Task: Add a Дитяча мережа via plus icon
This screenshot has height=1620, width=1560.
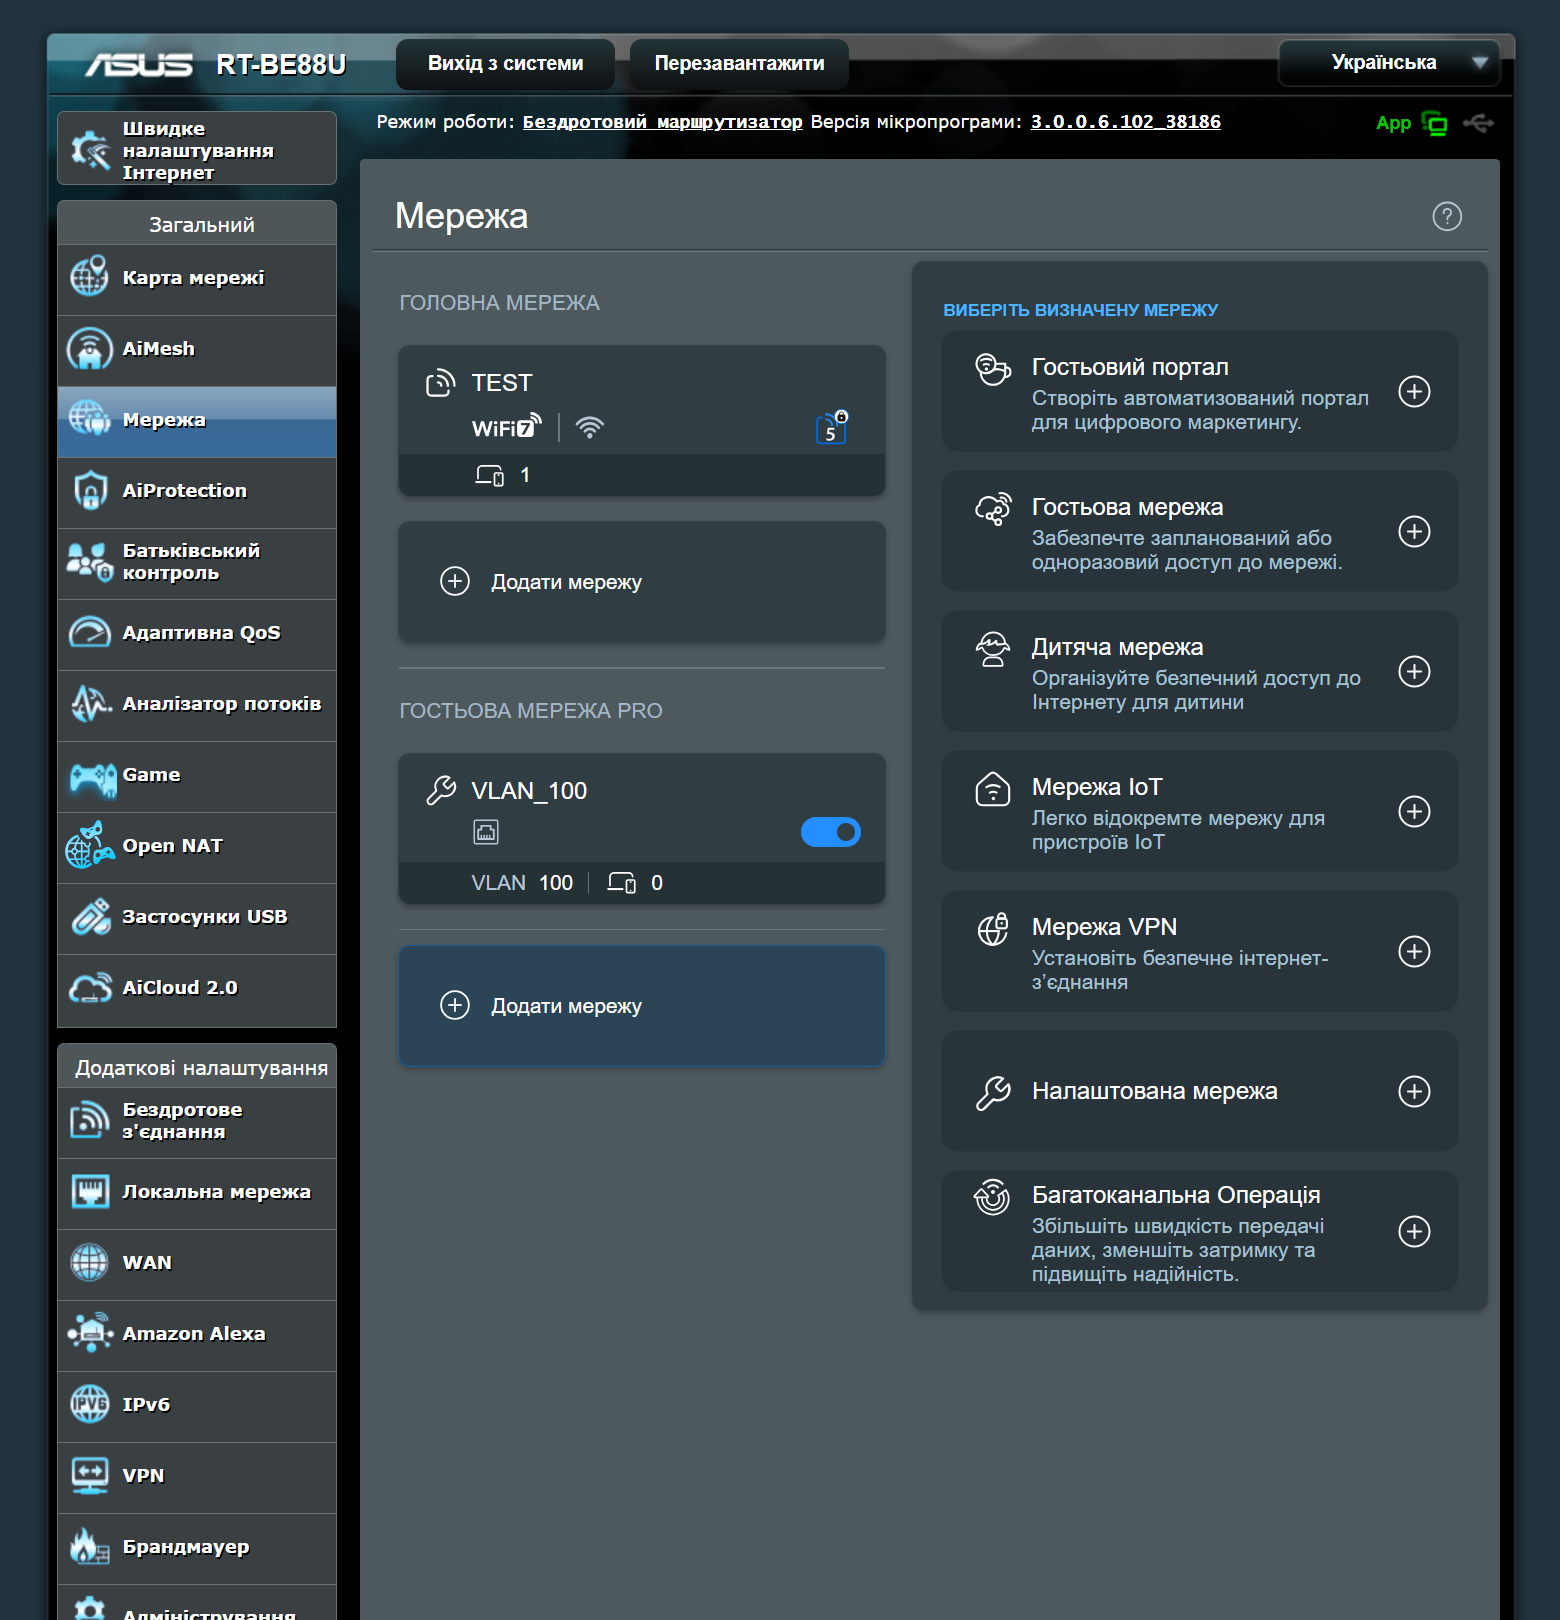Action: (x=1414, y=671)
